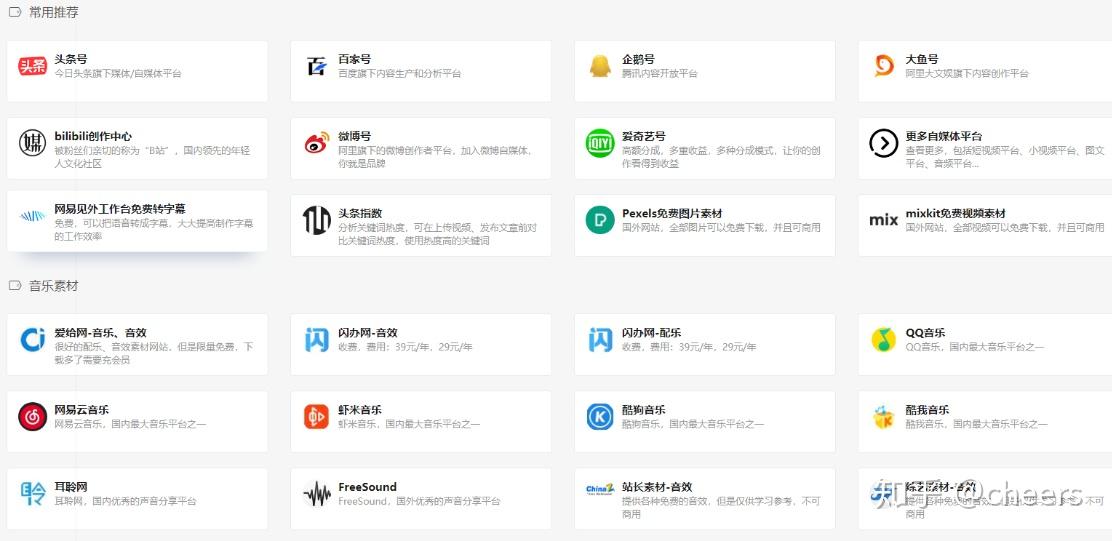Click the black 头条指数 round icon
The image size is (1112, 541).
pos(316,221)
